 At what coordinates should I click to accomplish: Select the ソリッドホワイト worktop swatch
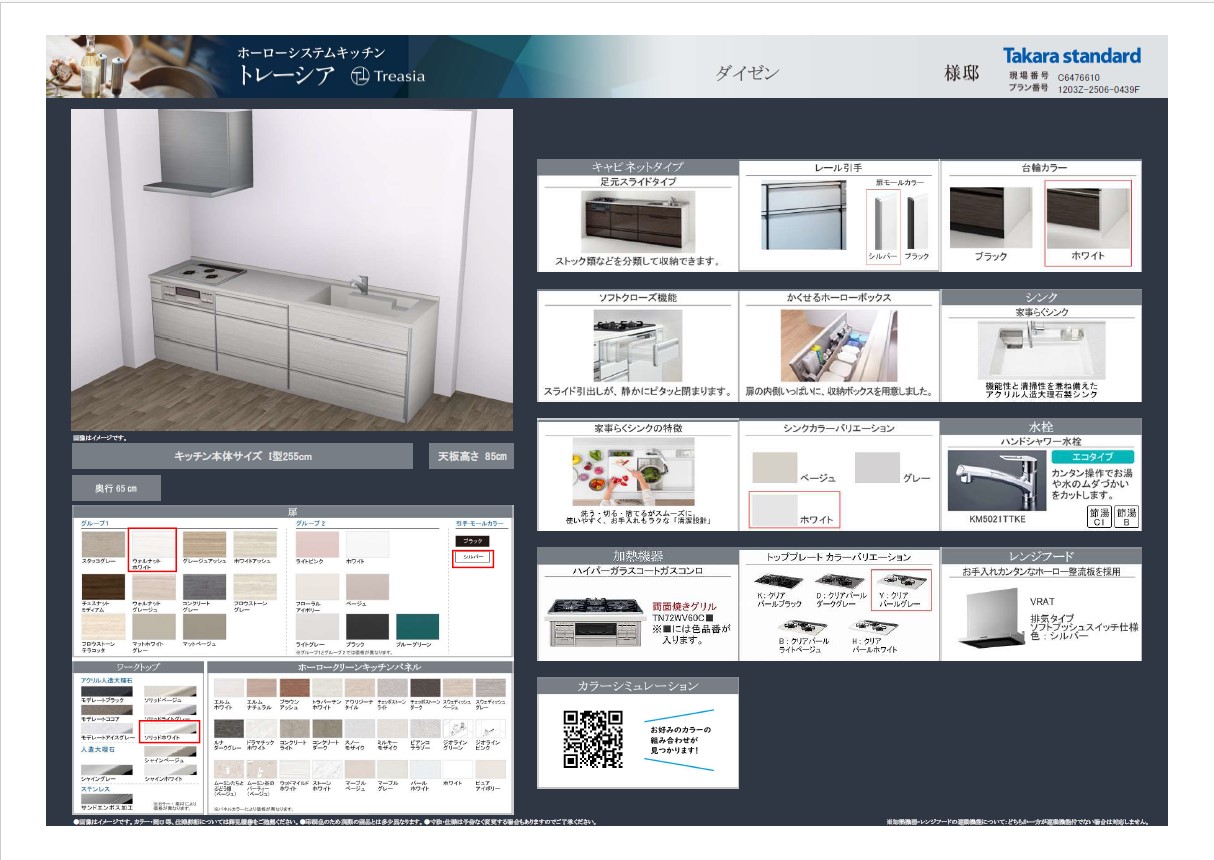170,729
